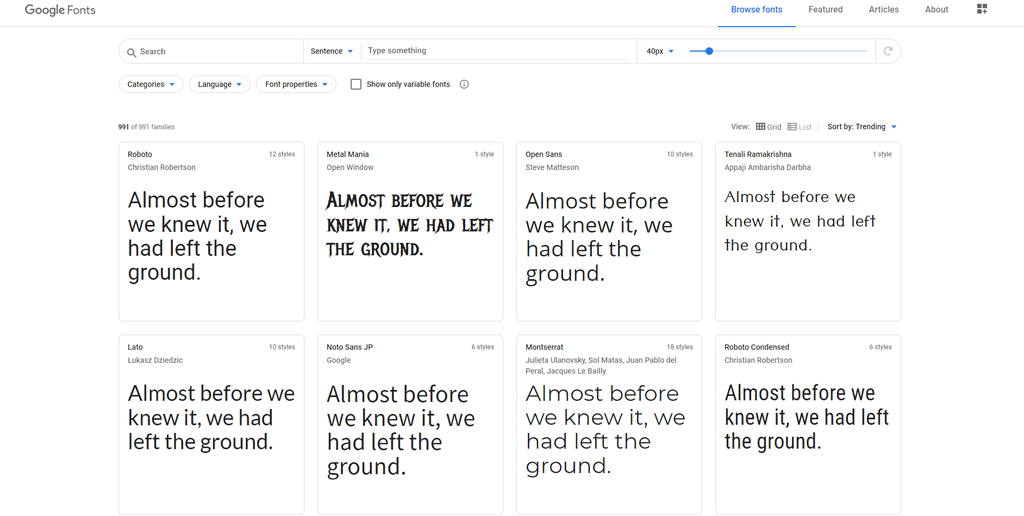Switch to List view

pos(799,127)
